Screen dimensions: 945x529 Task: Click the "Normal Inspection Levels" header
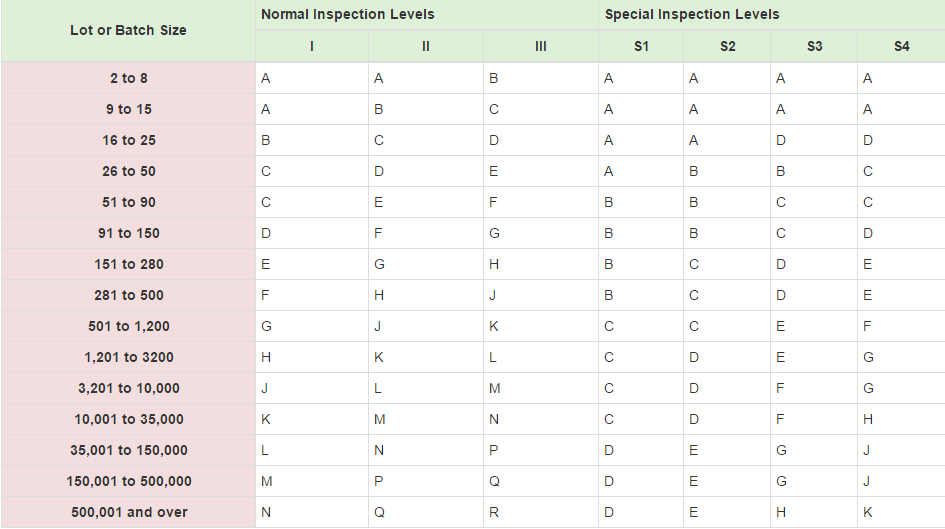click(347, 15)
